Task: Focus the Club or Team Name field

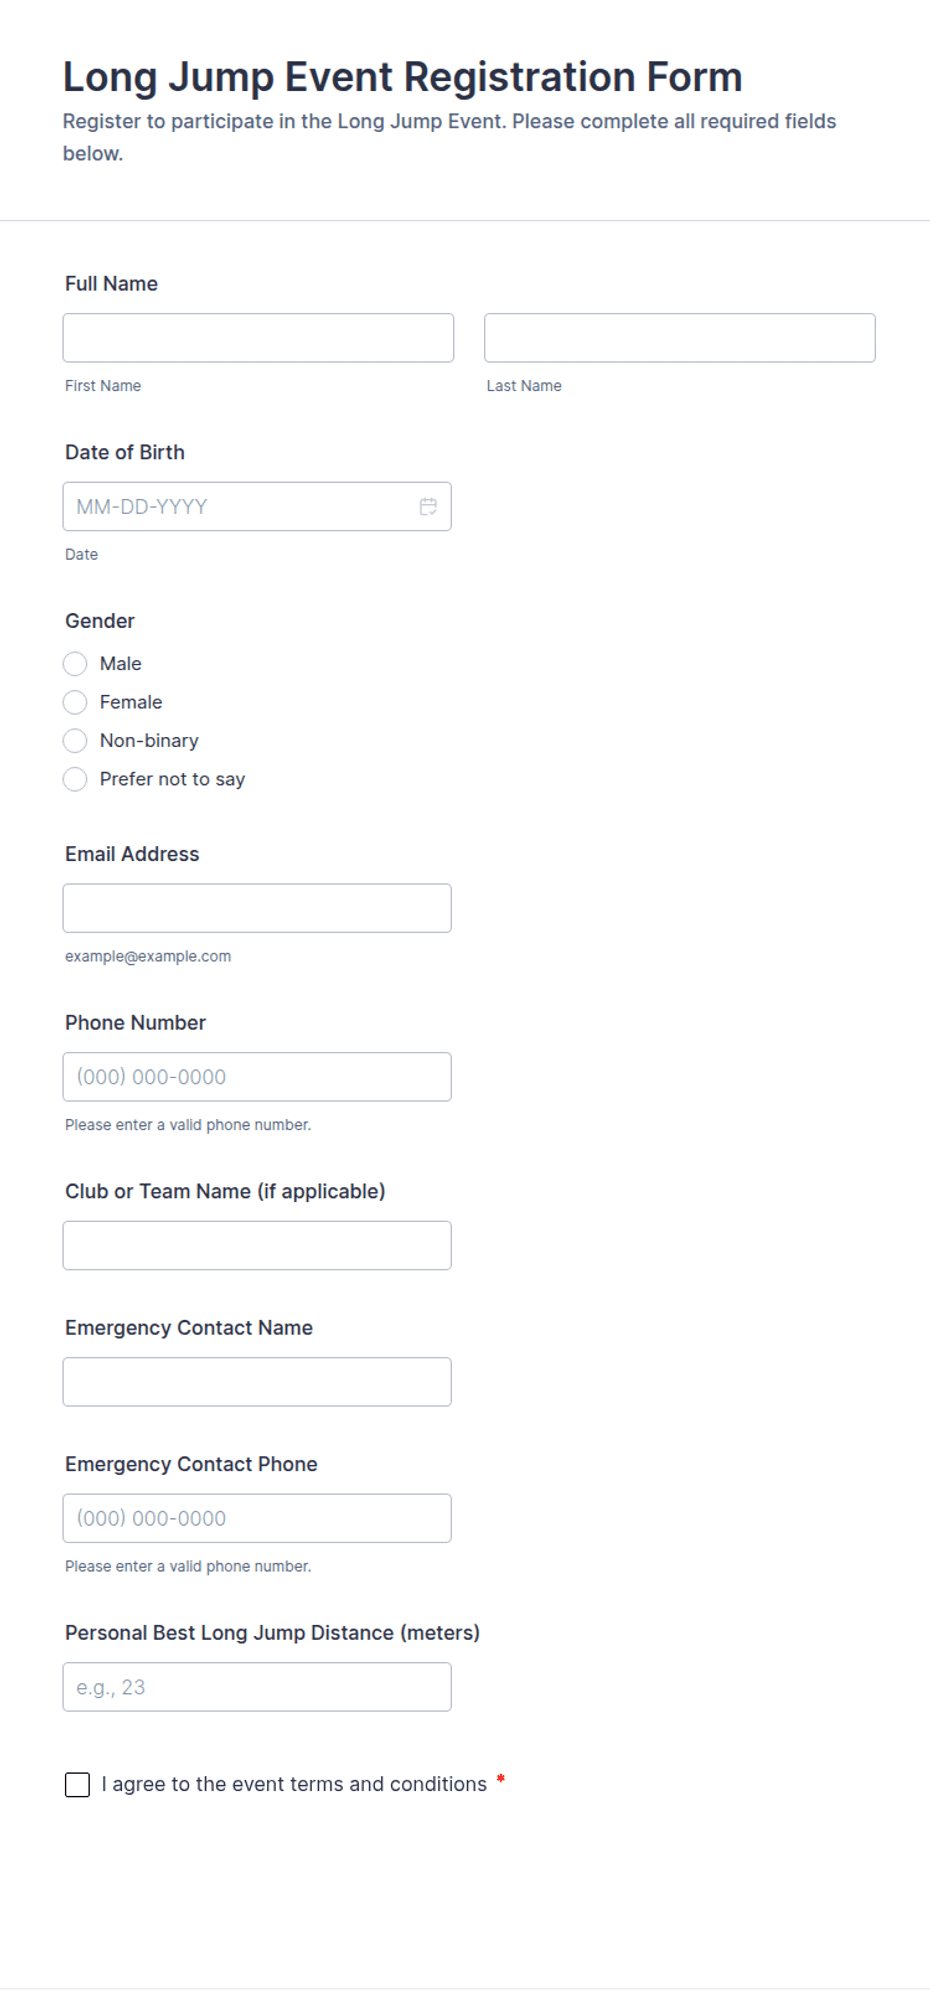Action: pyautogui.click(x=257, y=1246)
